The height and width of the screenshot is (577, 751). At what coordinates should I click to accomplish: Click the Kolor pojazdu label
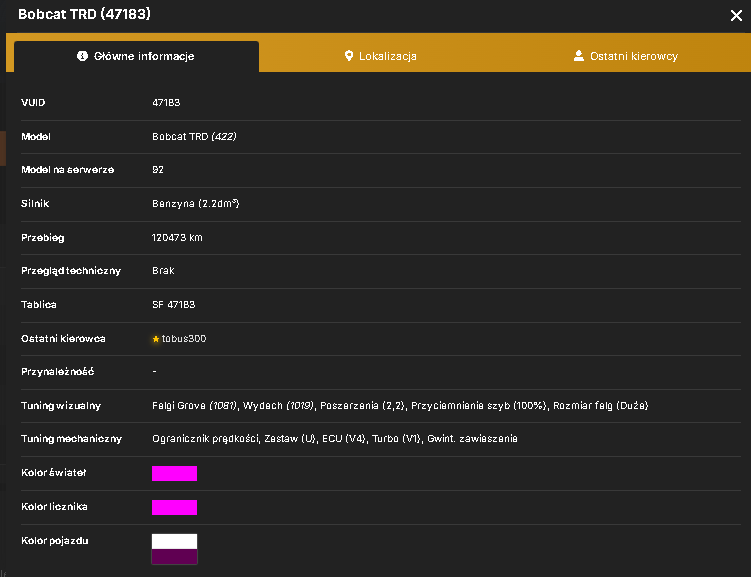coord(55,541)
